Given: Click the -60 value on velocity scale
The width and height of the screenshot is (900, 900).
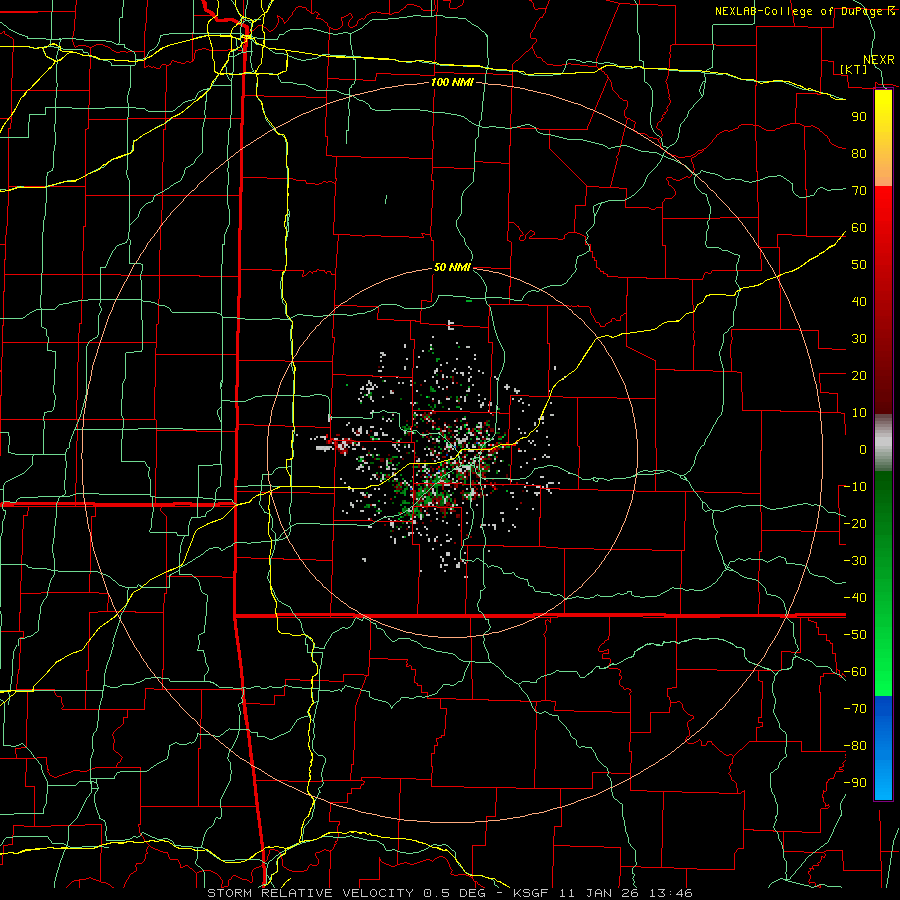Looking at the screenshot, I should tap(855, 672).
